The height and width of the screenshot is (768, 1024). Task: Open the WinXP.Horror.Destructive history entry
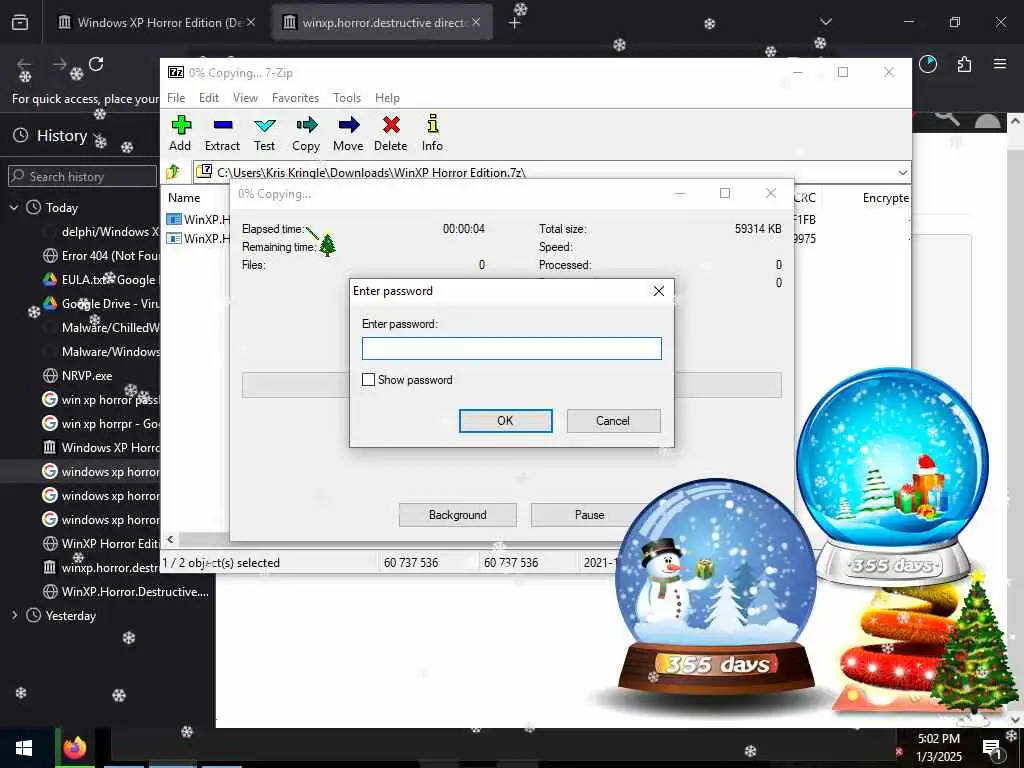[x=125, y=592]
